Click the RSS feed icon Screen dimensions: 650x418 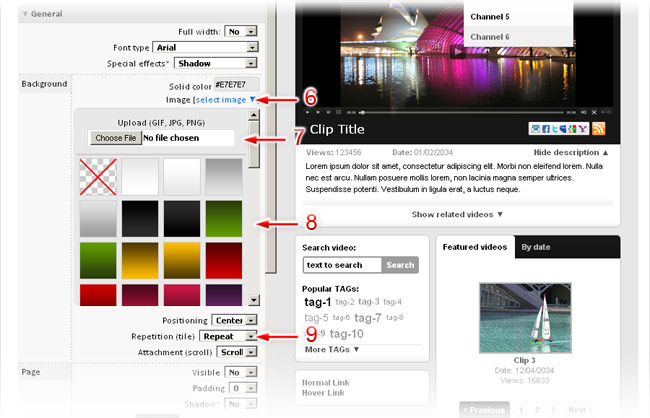coord(600,129)
